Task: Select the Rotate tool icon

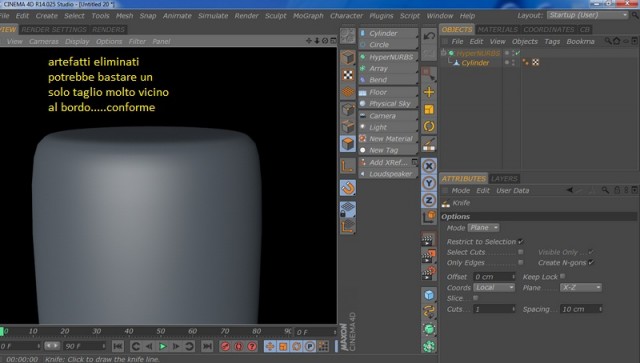Action: point(429,126)
